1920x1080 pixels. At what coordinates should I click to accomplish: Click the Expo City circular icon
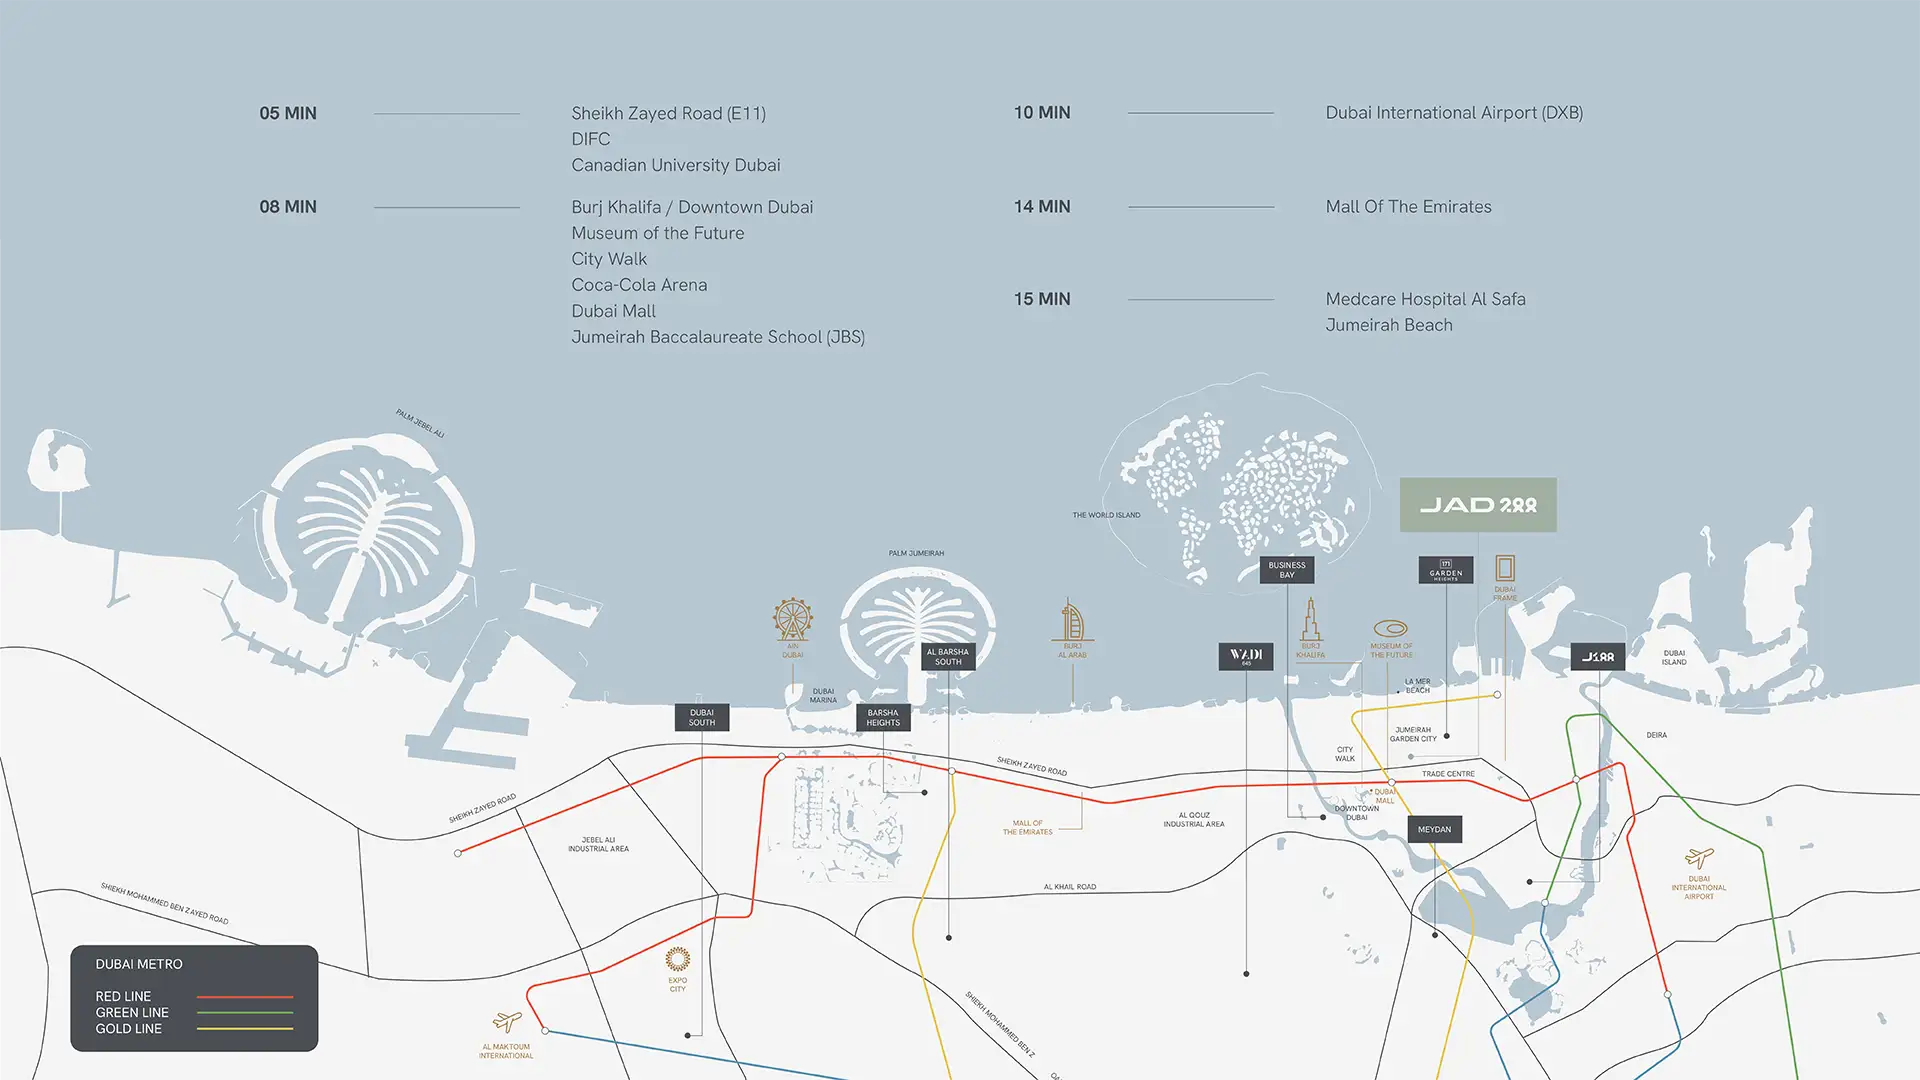click(677, 960)
